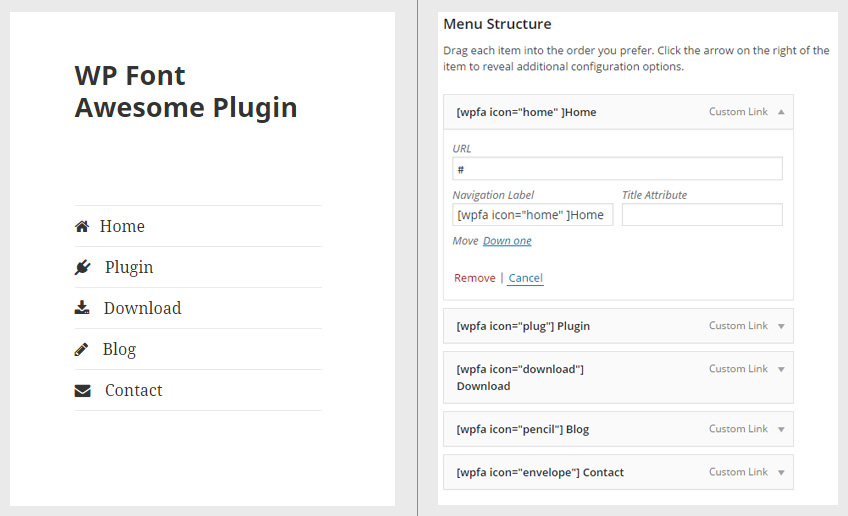The height and width of the screenshot is (516, 848).
Task: Expand the Plugin menu item arrow
Action: tap(781, 326)
